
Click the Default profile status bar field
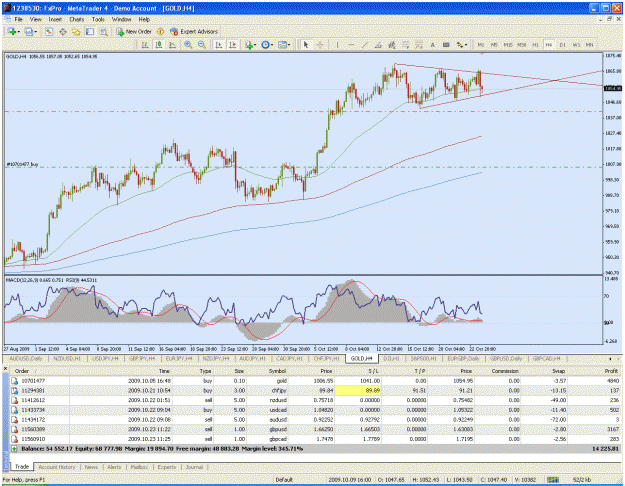click(x=284, y=480)
